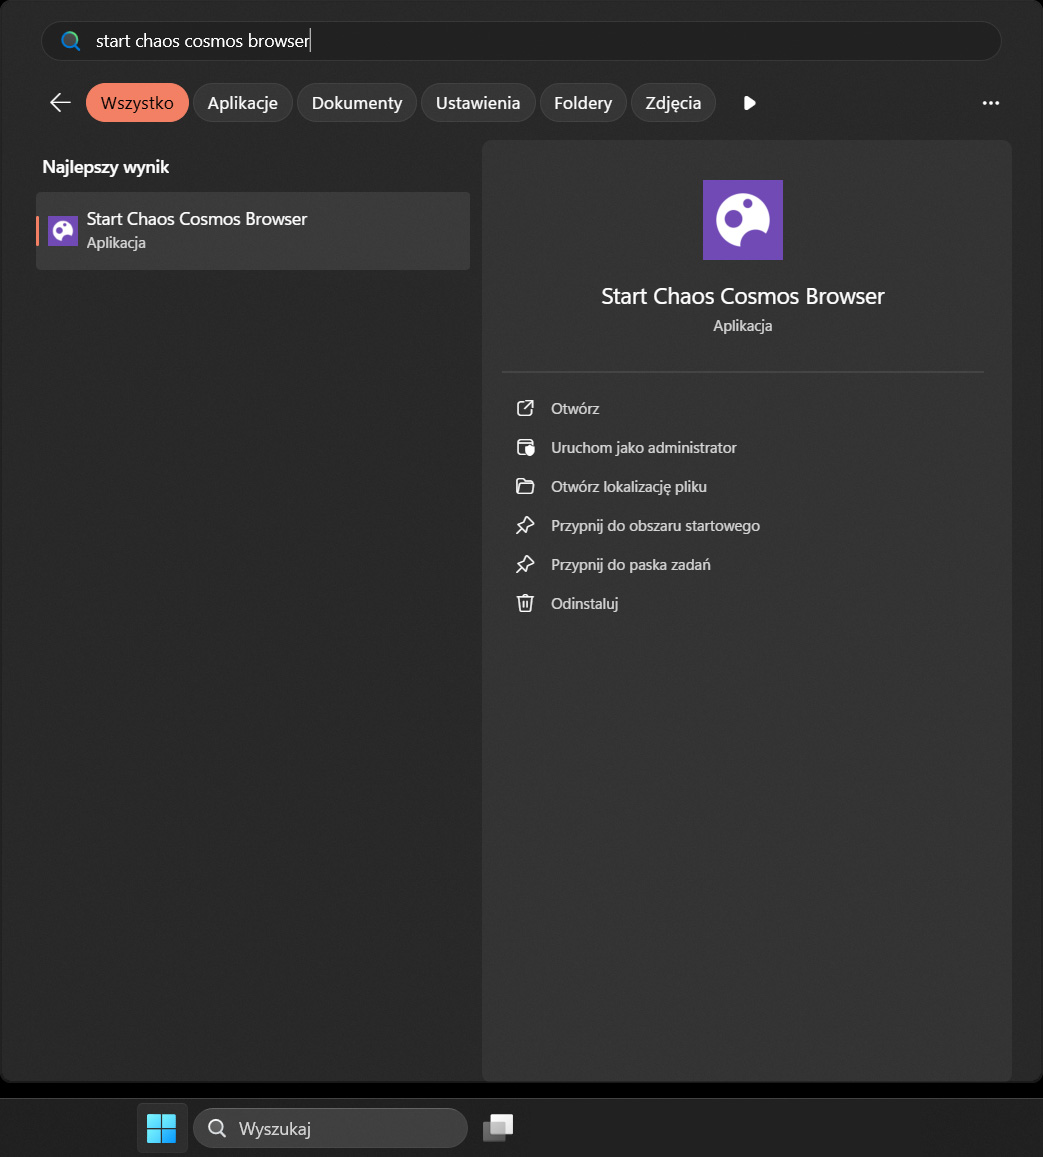Open Task View from the taskbar
1043x1157 pixels.
click(498, 1128)
